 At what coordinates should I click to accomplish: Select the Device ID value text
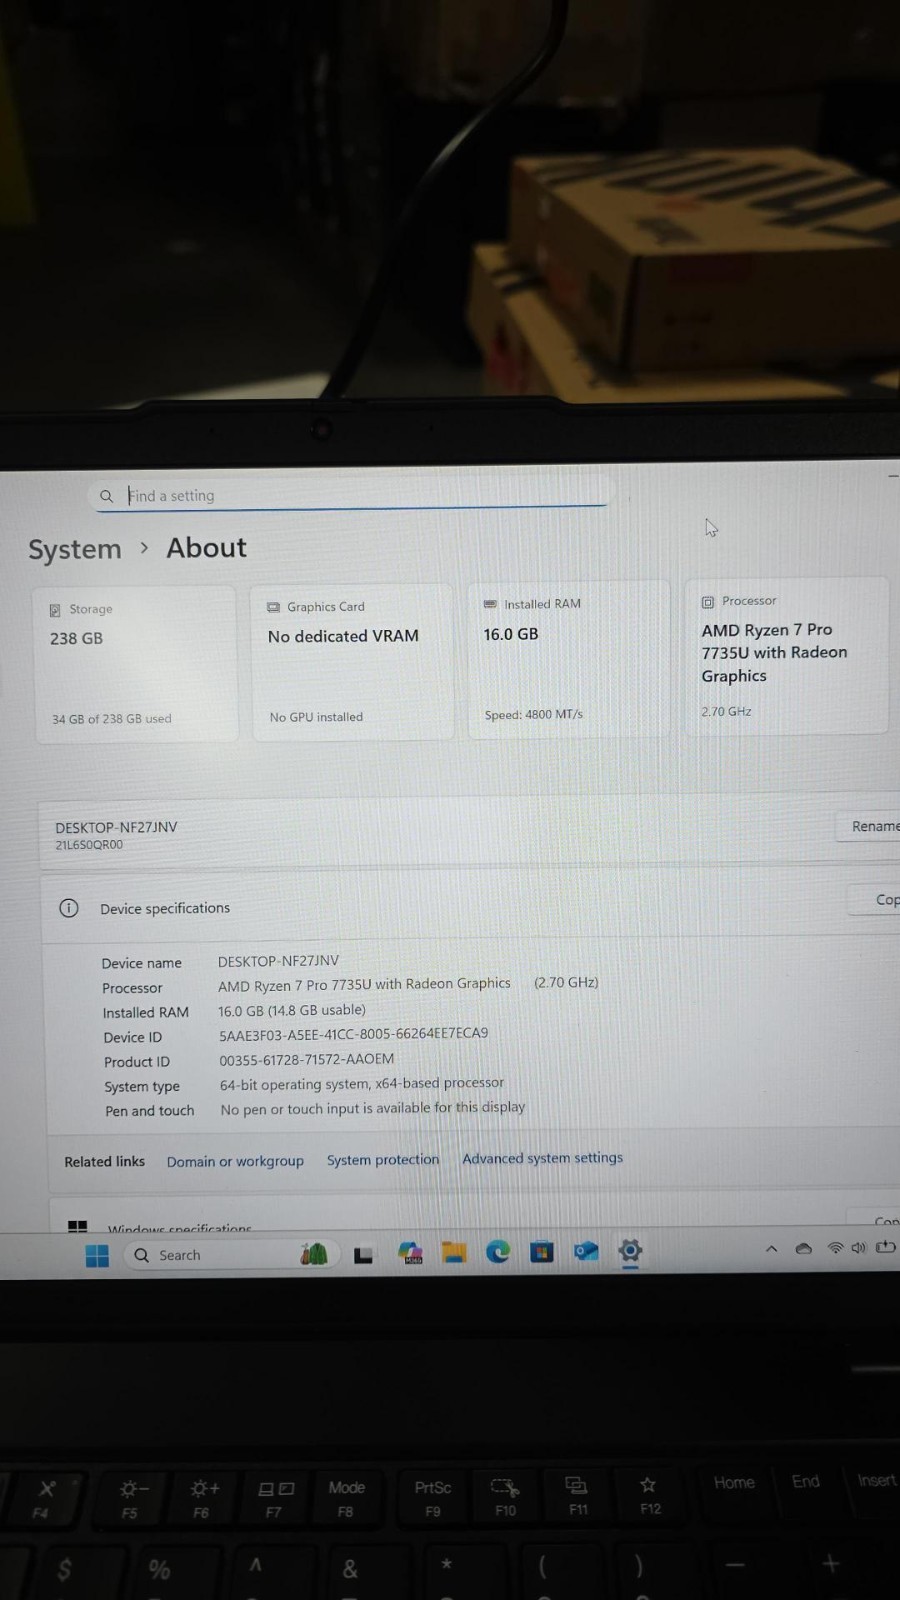tap(353, 1034)
